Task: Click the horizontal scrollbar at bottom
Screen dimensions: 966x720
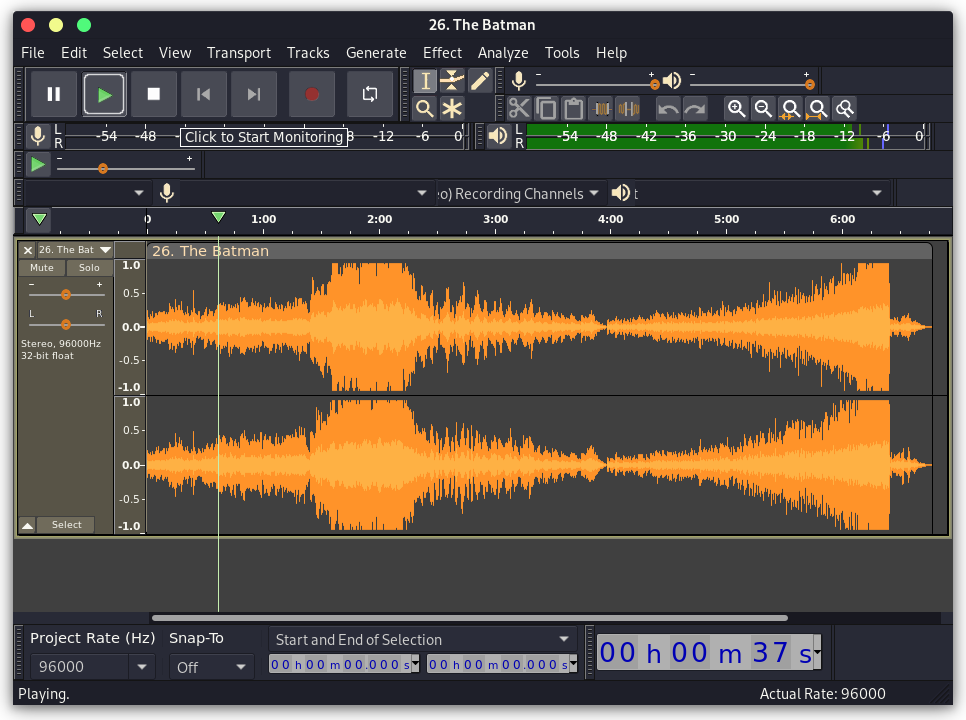Action: (470, 617)
